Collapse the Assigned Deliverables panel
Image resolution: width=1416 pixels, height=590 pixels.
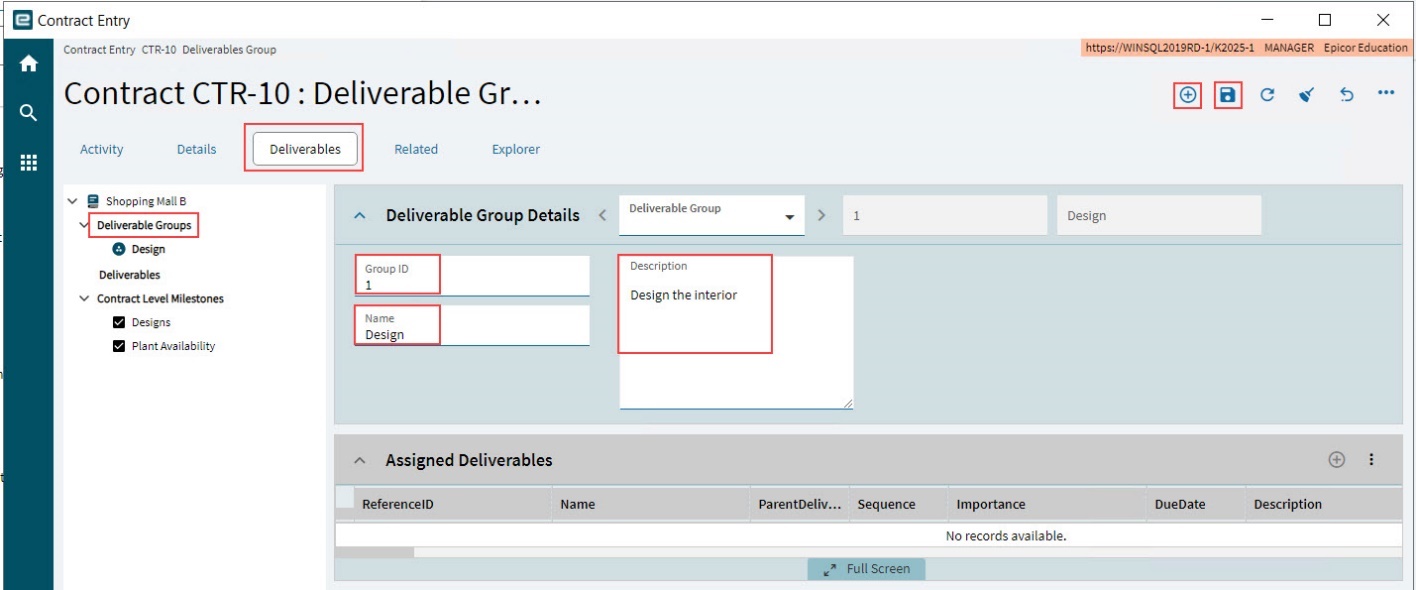(361, 461)
